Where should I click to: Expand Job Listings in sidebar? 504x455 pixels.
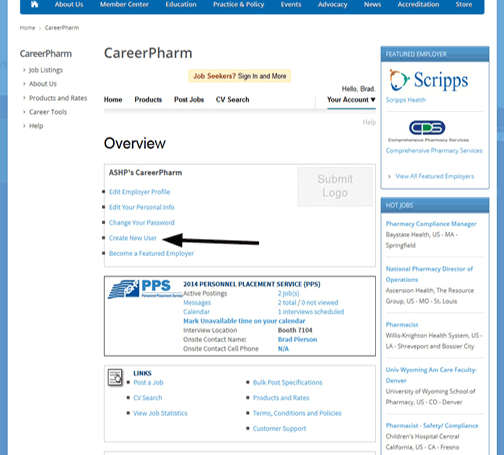(46, 70)
